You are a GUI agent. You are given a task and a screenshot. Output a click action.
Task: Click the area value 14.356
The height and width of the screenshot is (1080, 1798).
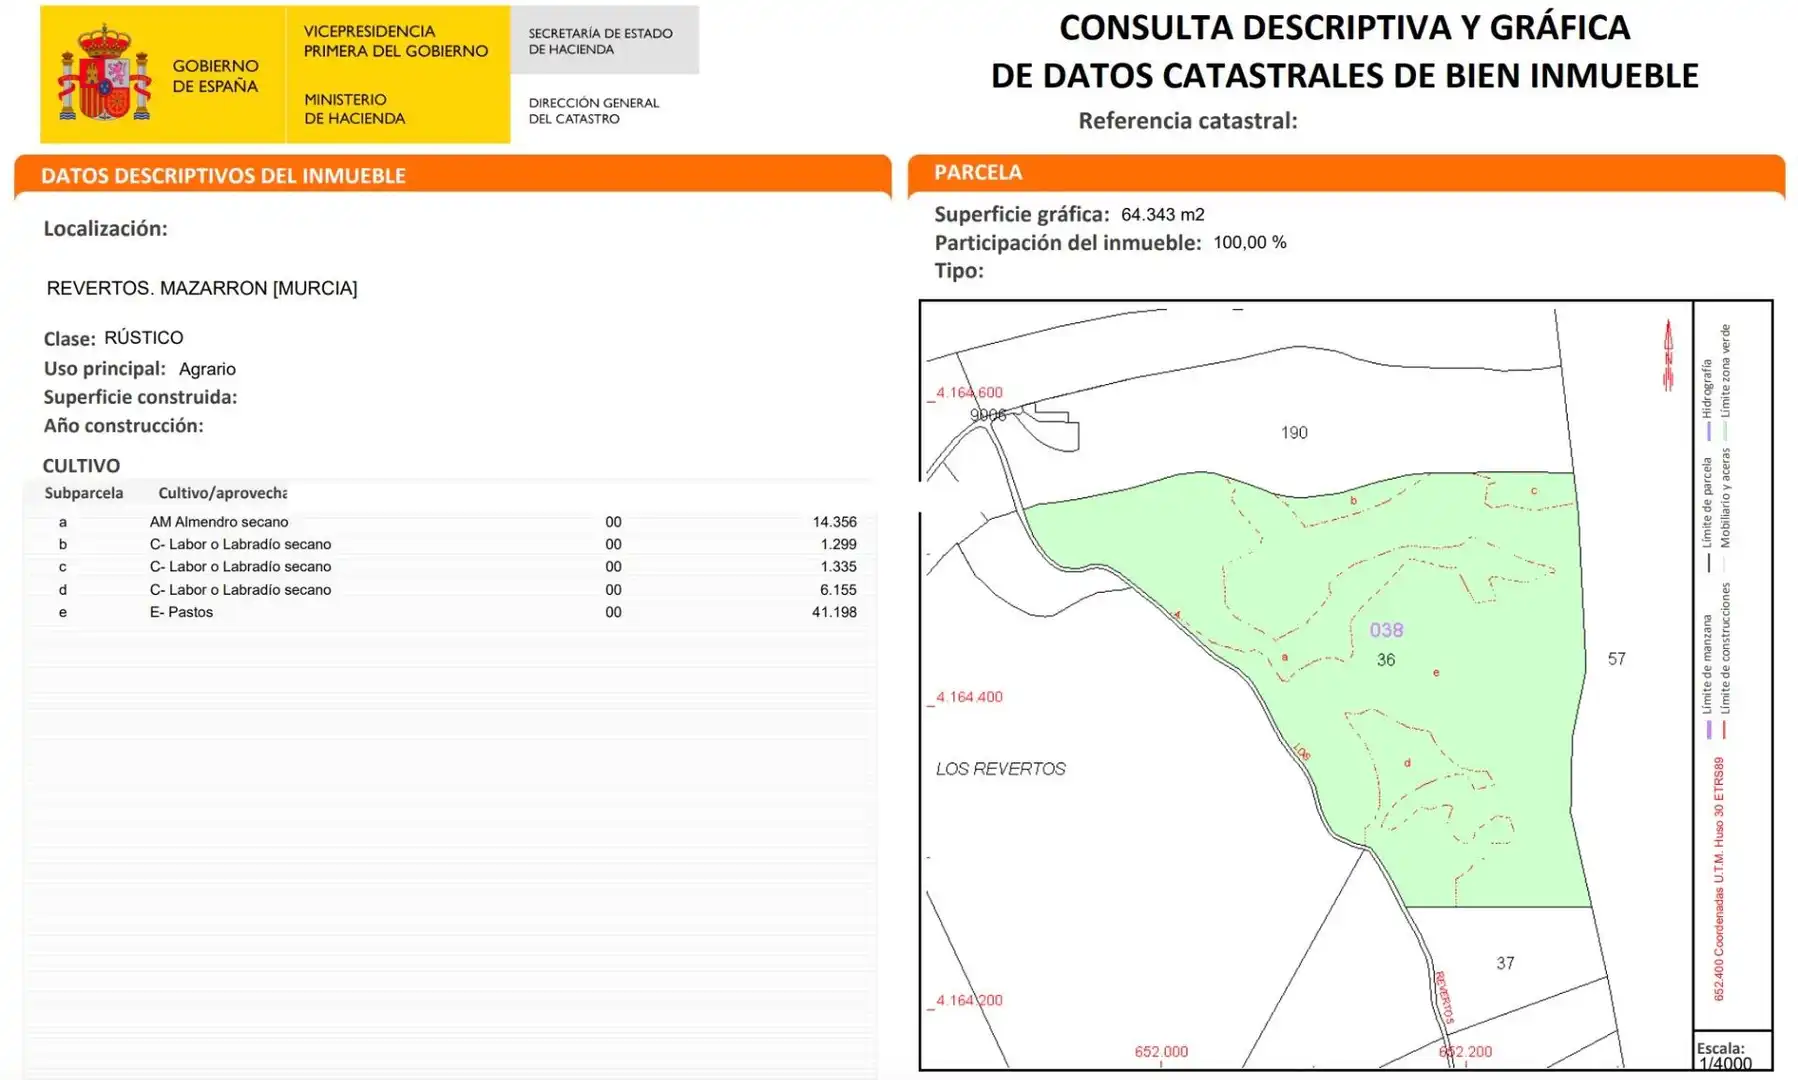point(834,522)
